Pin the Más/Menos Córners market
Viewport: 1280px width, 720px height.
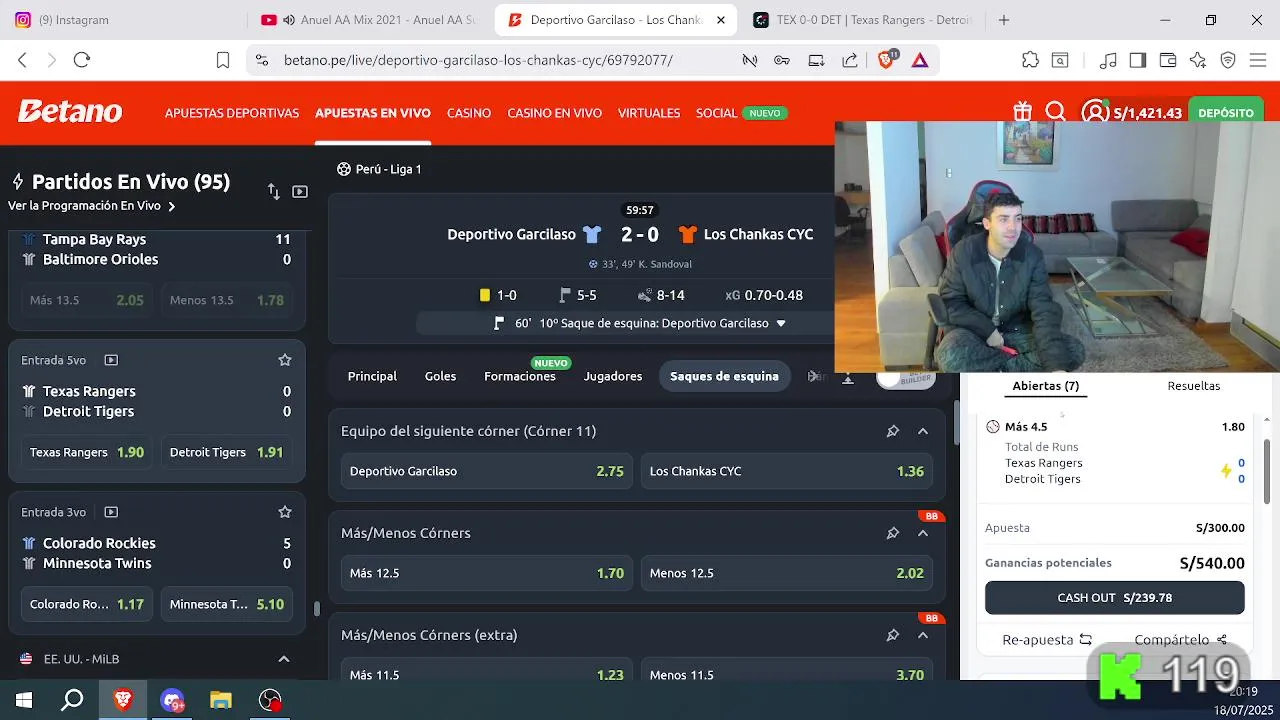point(893,533)
